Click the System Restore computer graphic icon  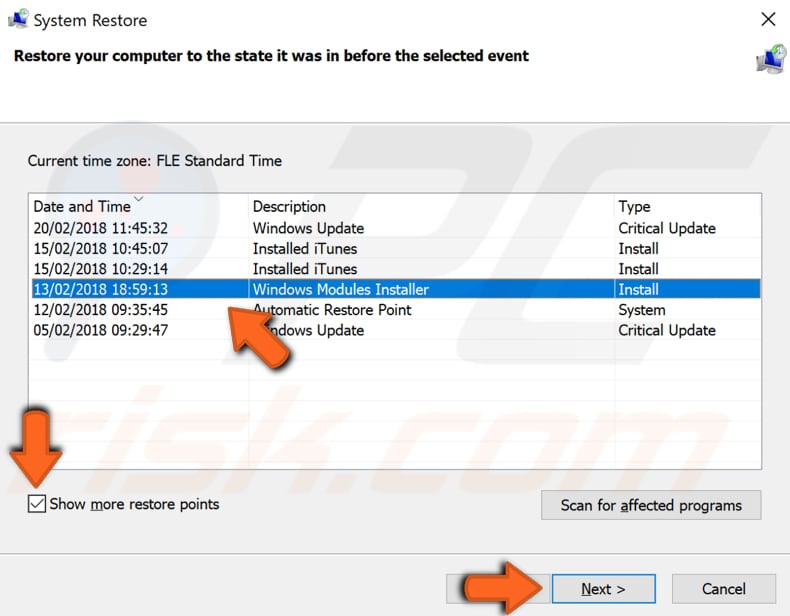coord(771,59)
